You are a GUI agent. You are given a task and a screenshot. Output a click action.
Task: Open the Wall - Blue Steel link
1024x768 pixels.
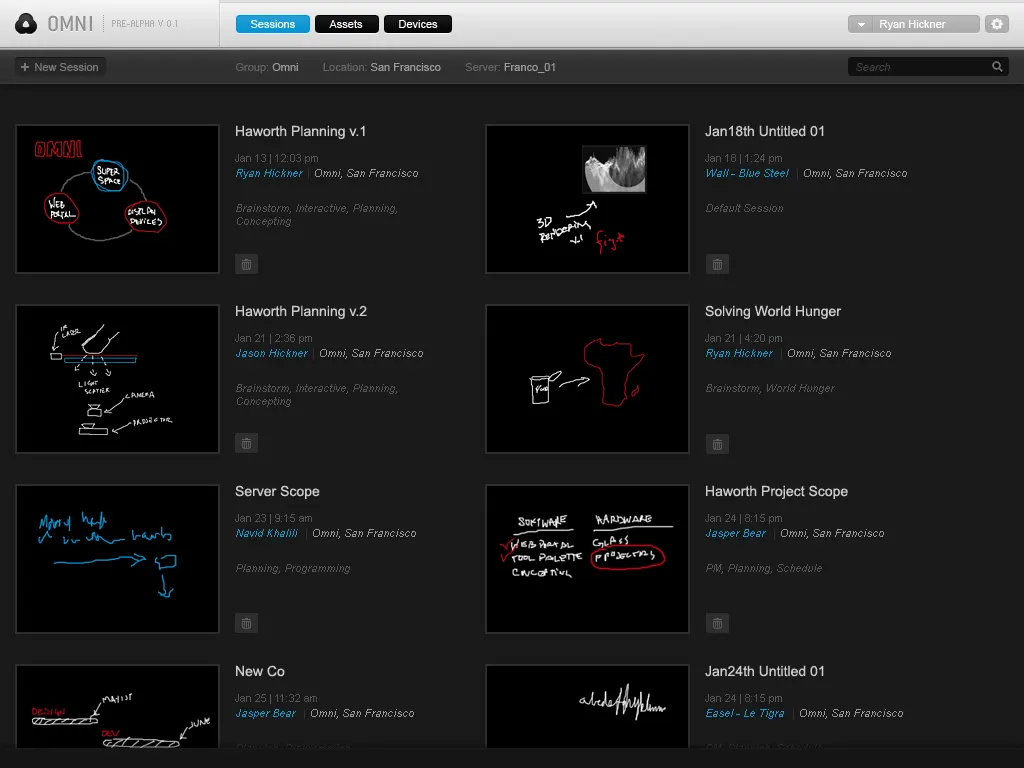[747, 173]
